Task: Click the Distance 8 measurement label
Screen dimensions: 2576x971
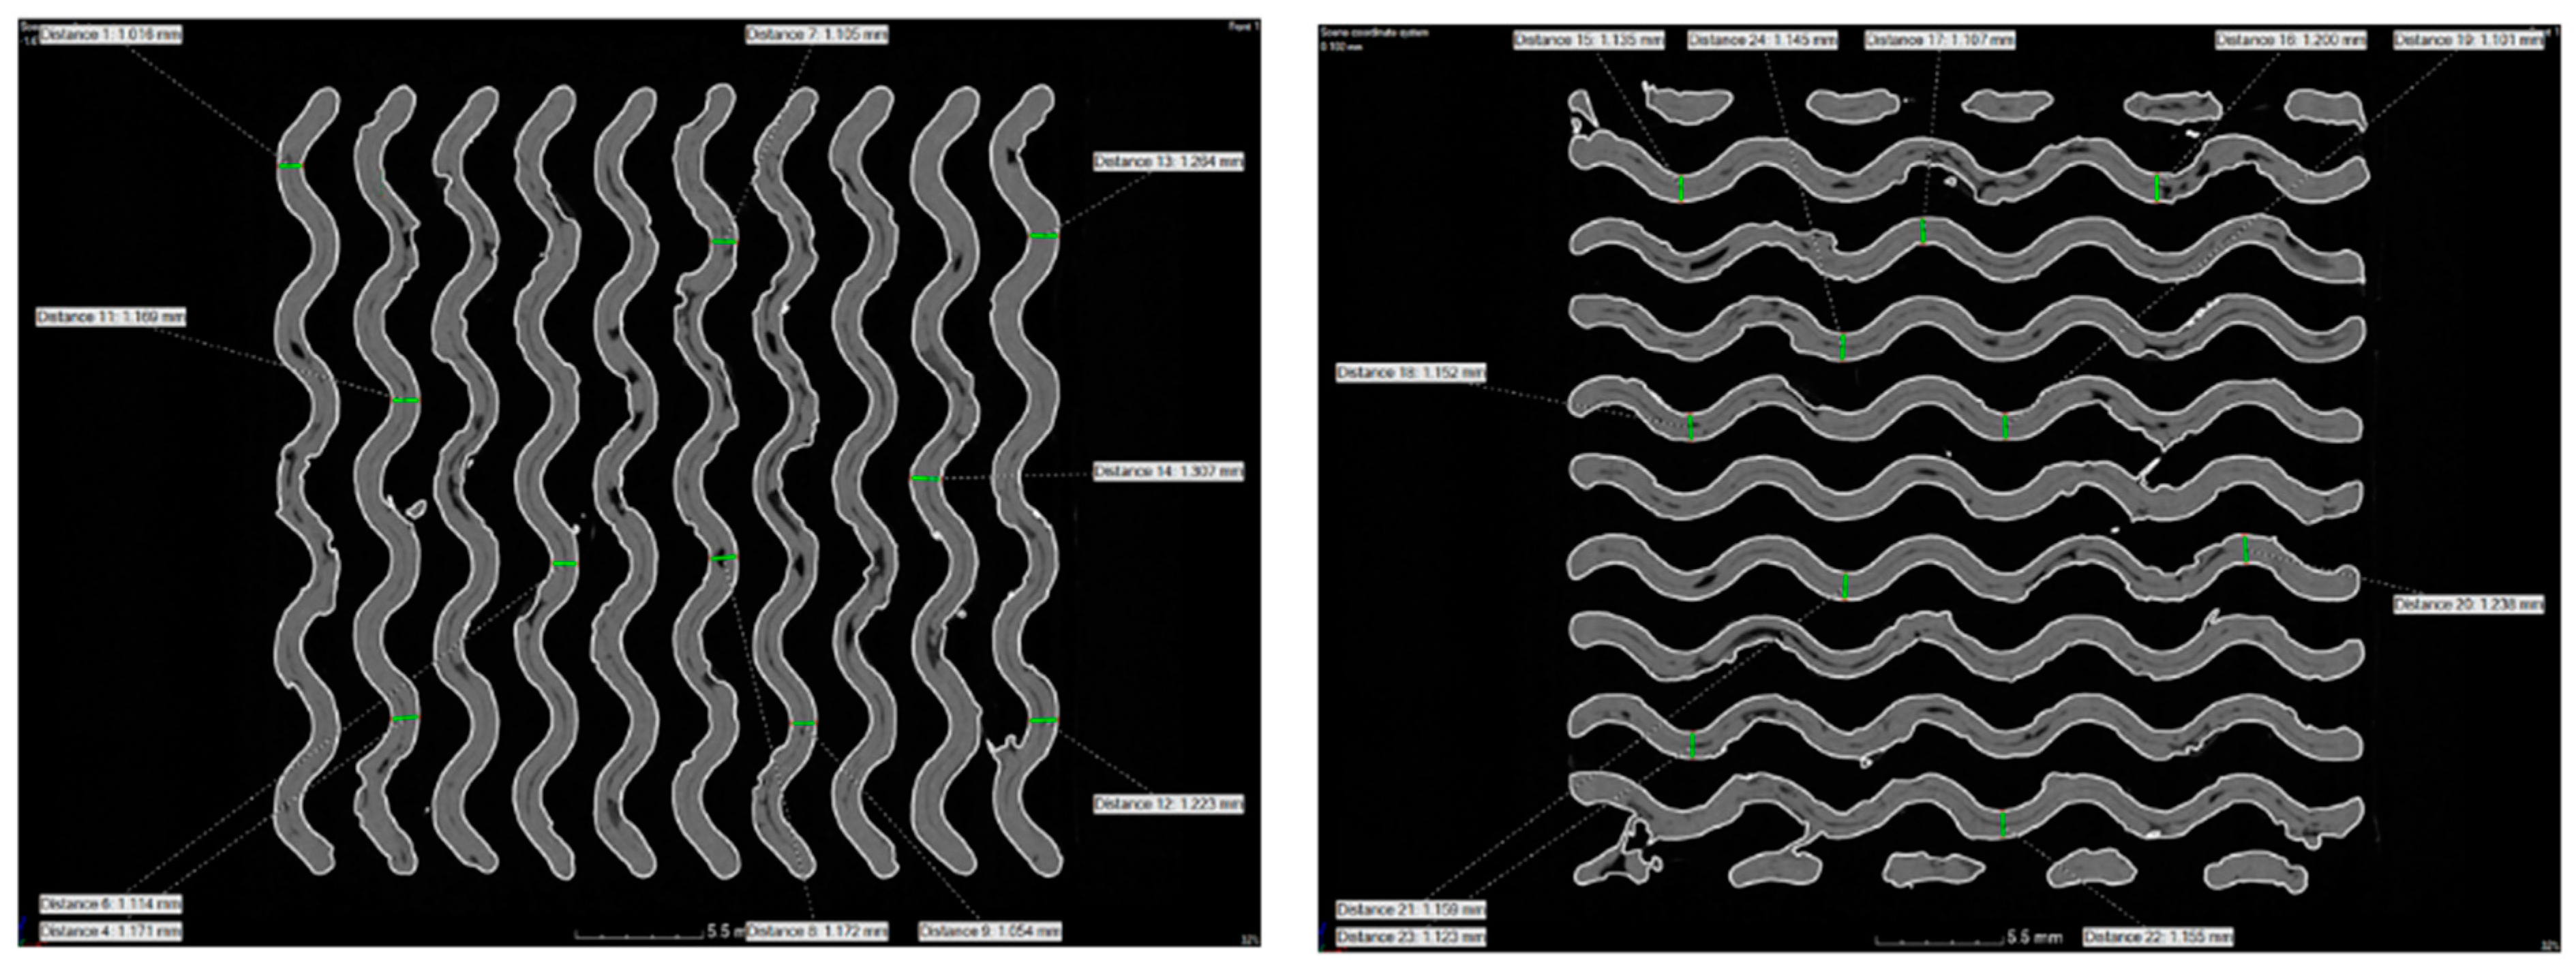Action: pyautogui.click(x=817, y=932)
